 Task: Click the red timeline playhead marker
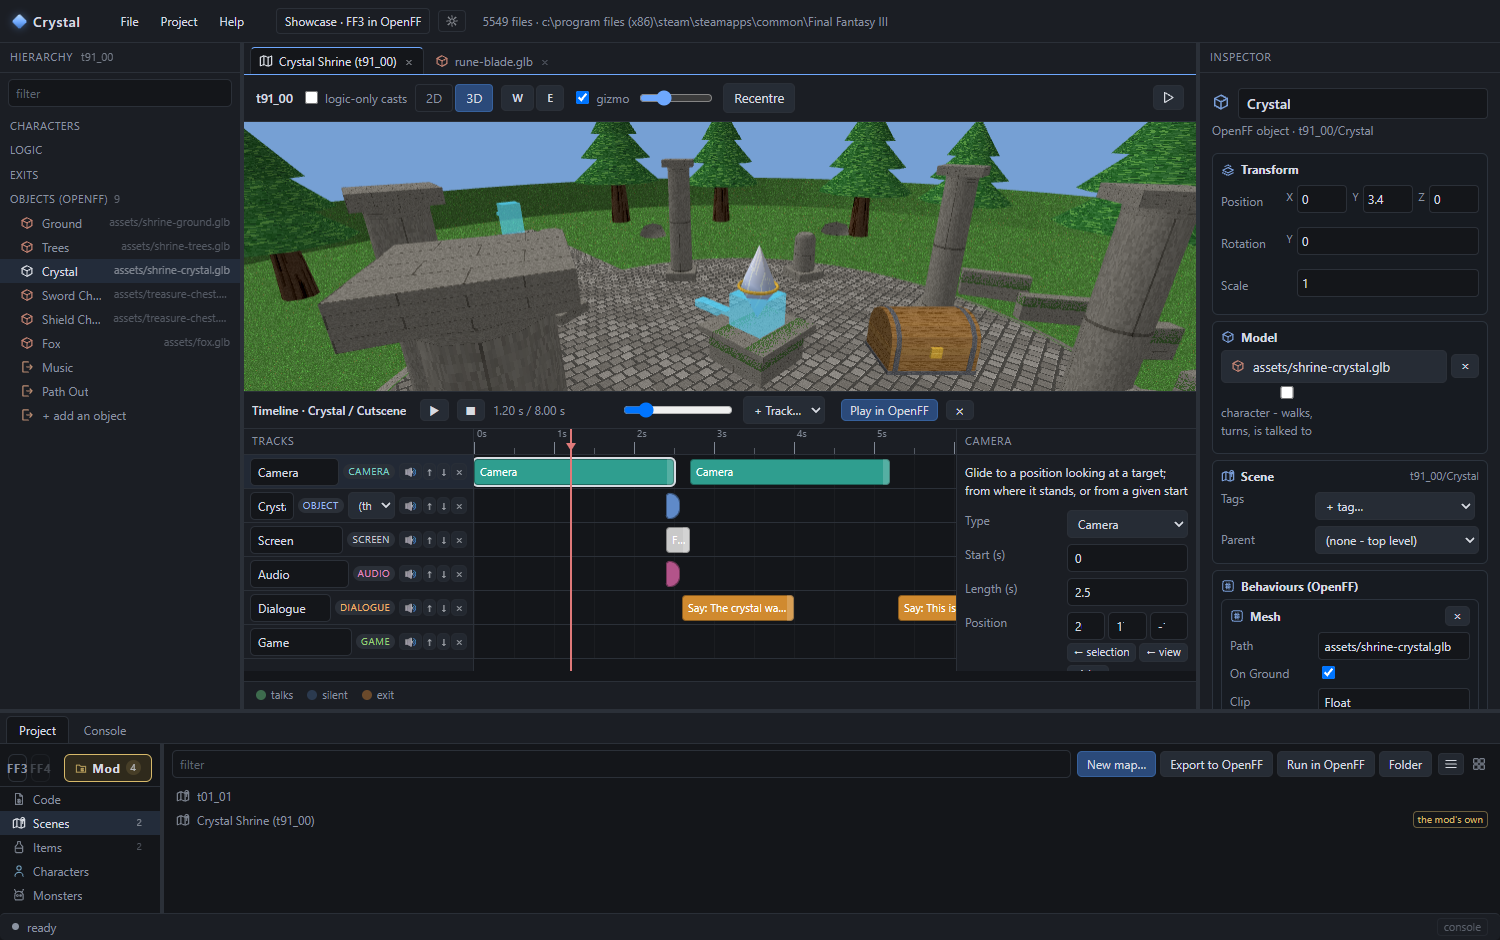pos(571,446)
